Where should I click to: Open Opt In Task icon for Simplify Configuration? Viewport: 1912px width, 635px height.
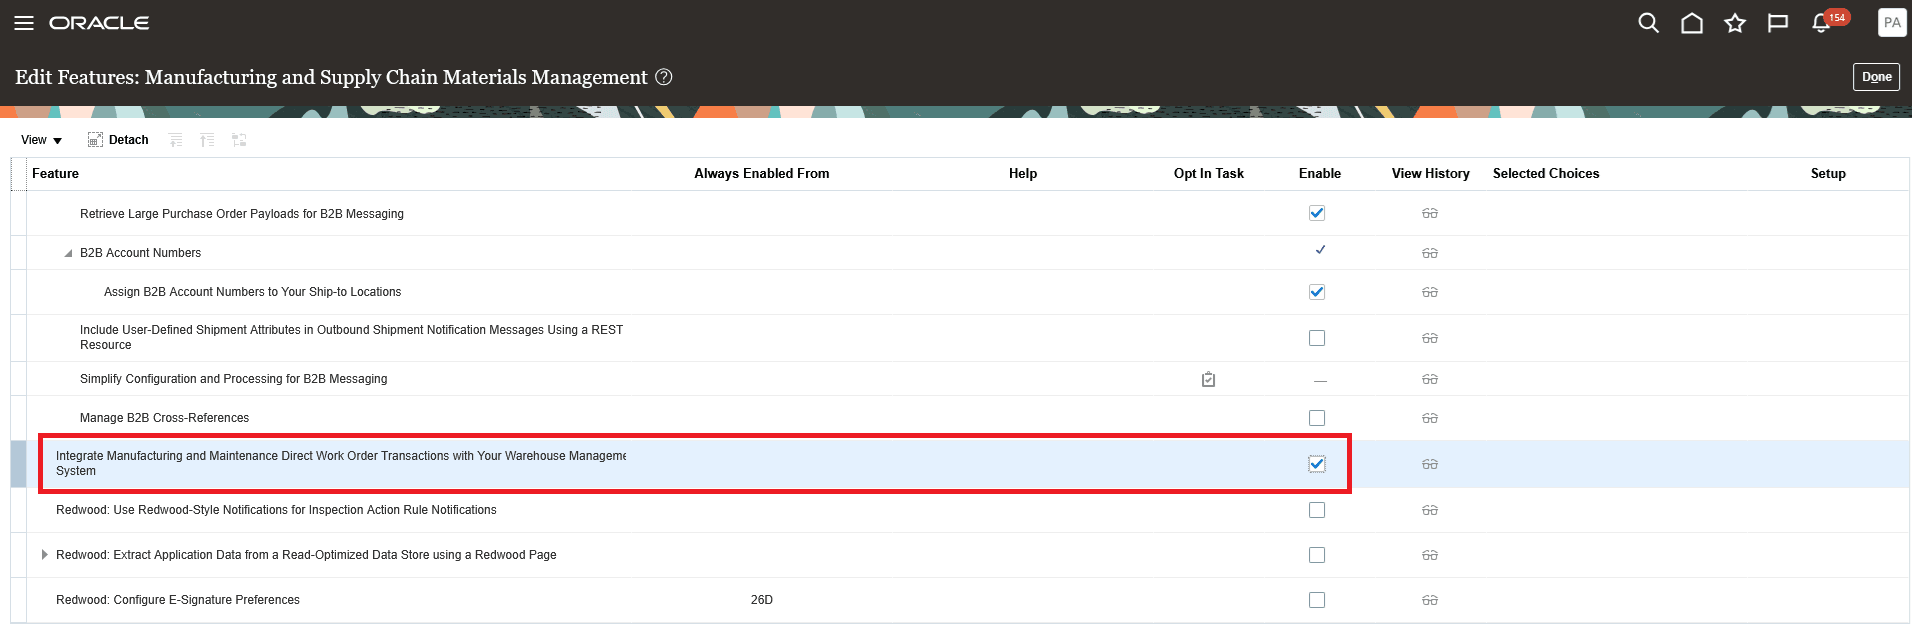click(1208, 379)
